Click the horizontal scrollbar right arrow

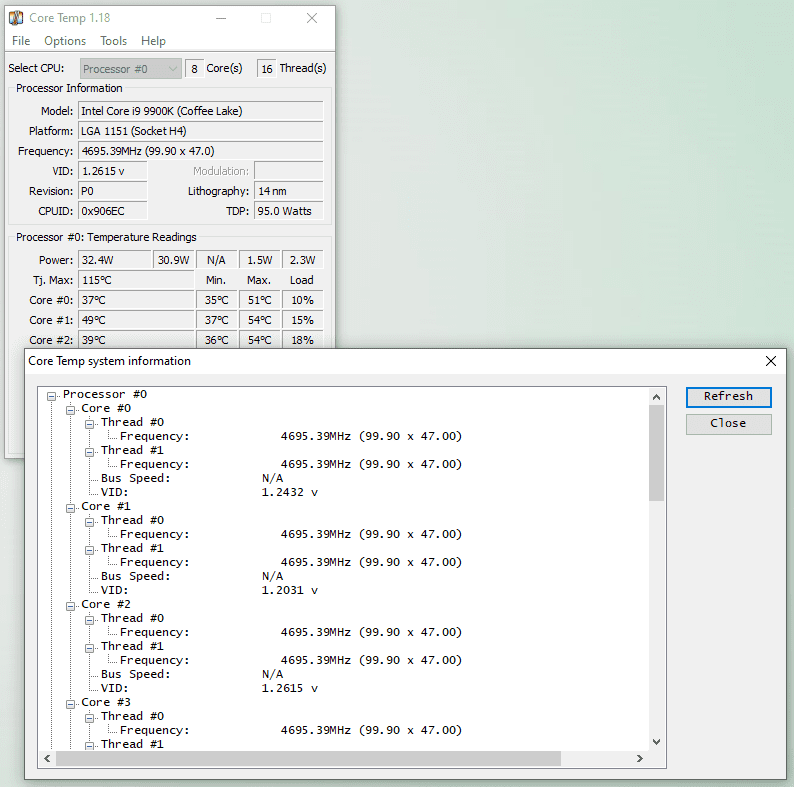pos(640,758)
